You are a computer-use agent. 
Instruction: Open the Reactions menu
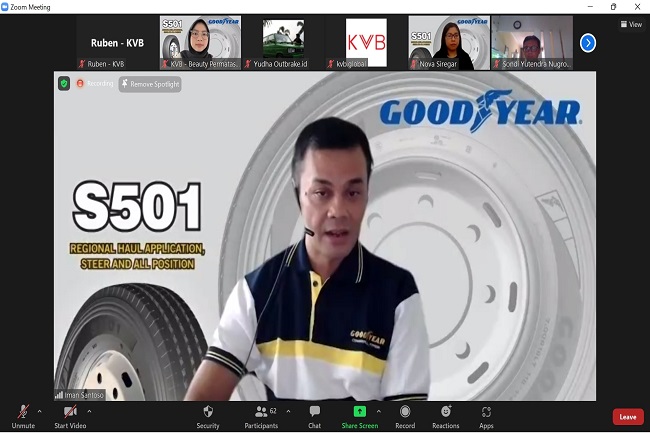(446, 417)
